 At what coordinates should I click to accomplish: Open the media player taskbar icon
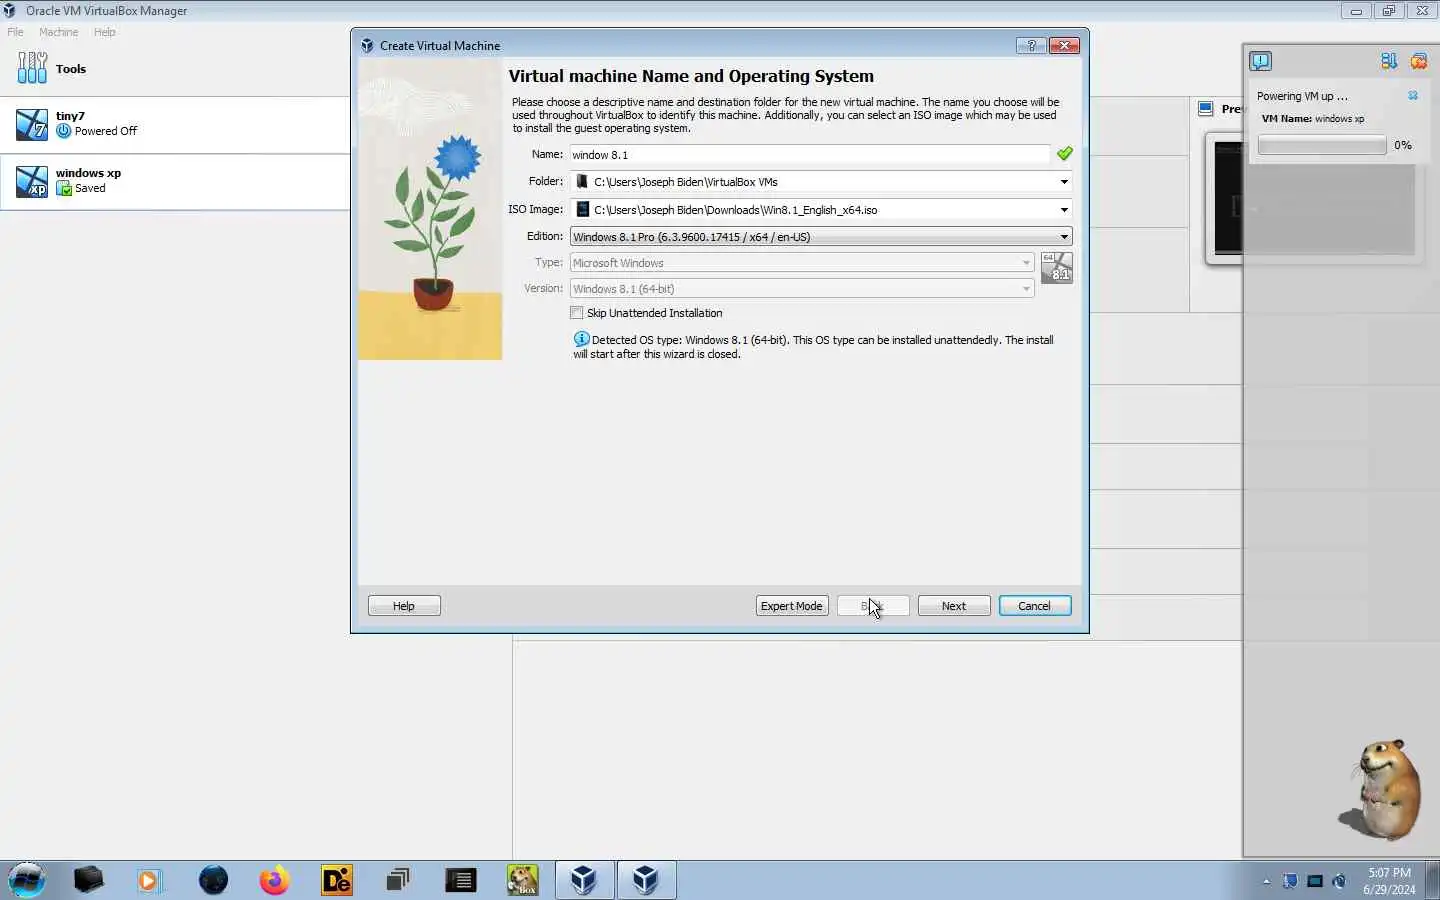[x=149, y=880]
